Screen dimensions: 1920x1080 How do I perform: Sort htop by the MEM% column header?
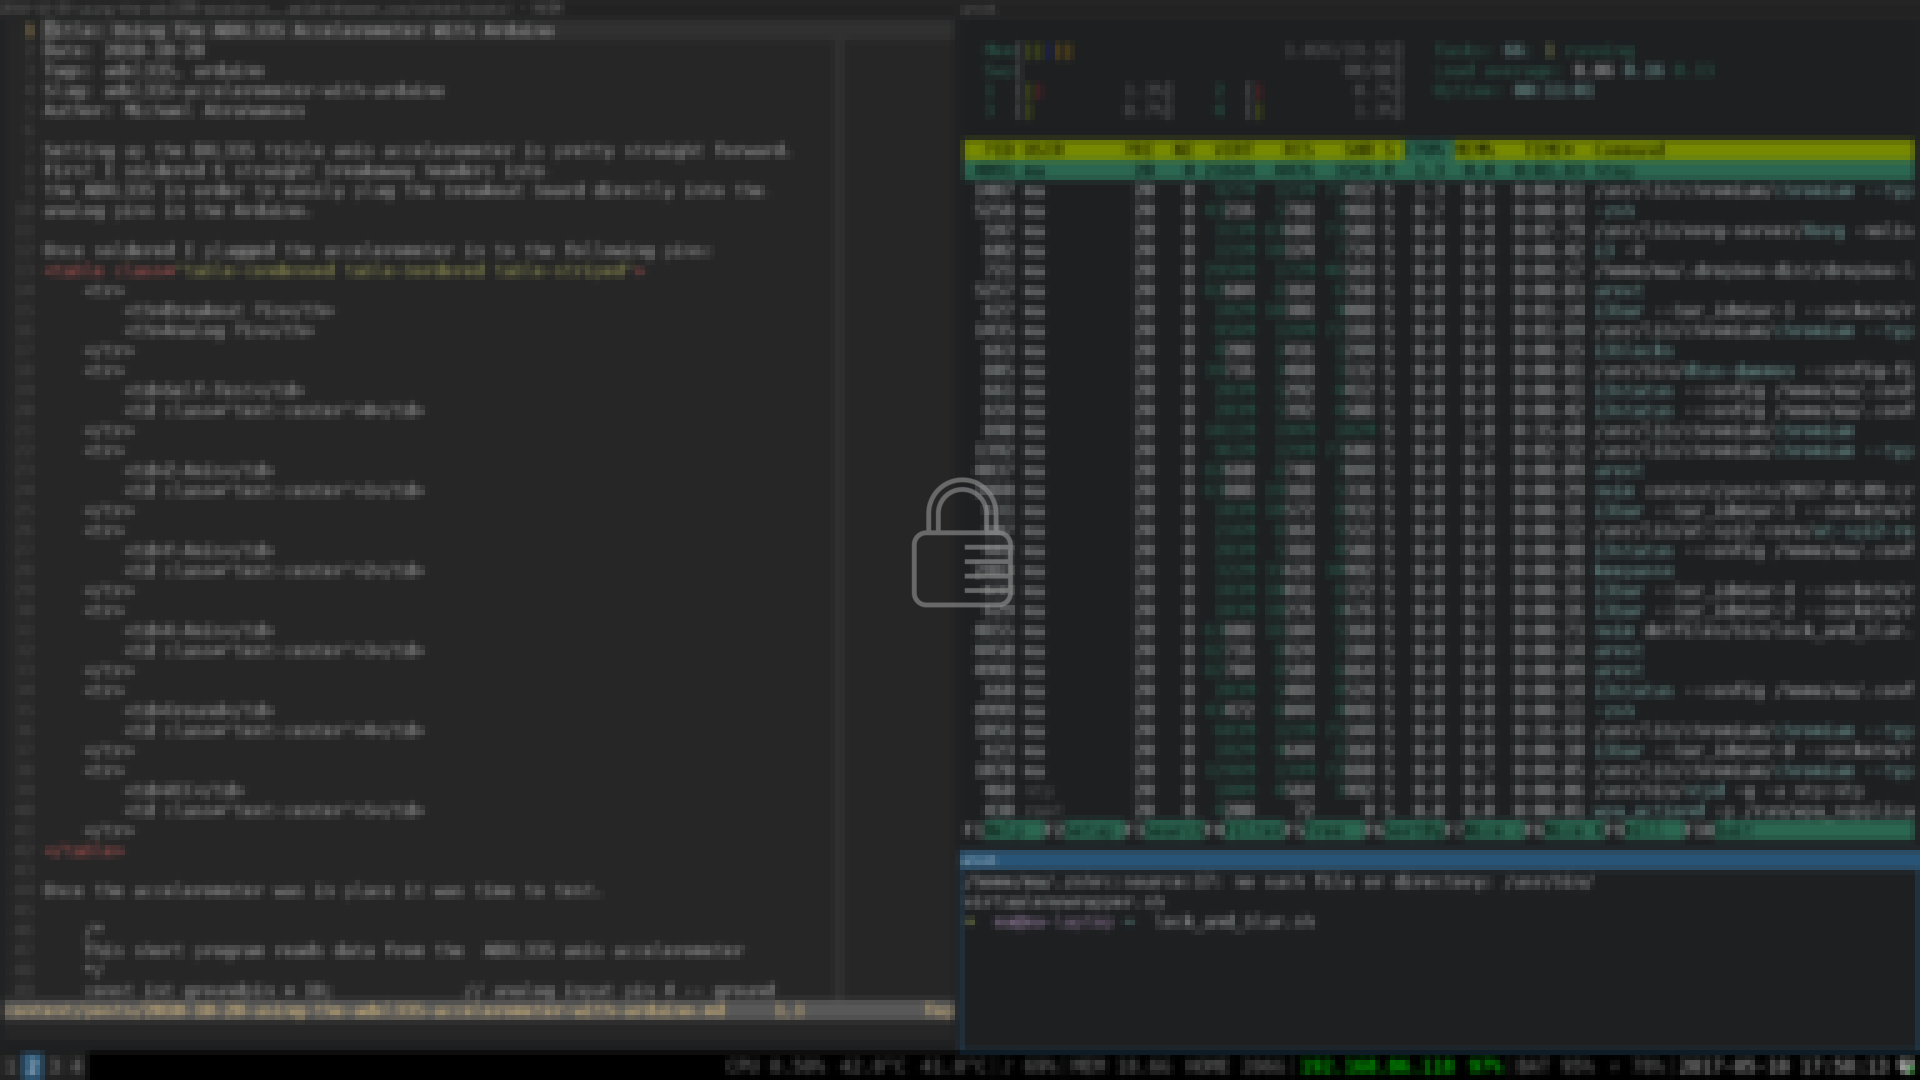1474,150
